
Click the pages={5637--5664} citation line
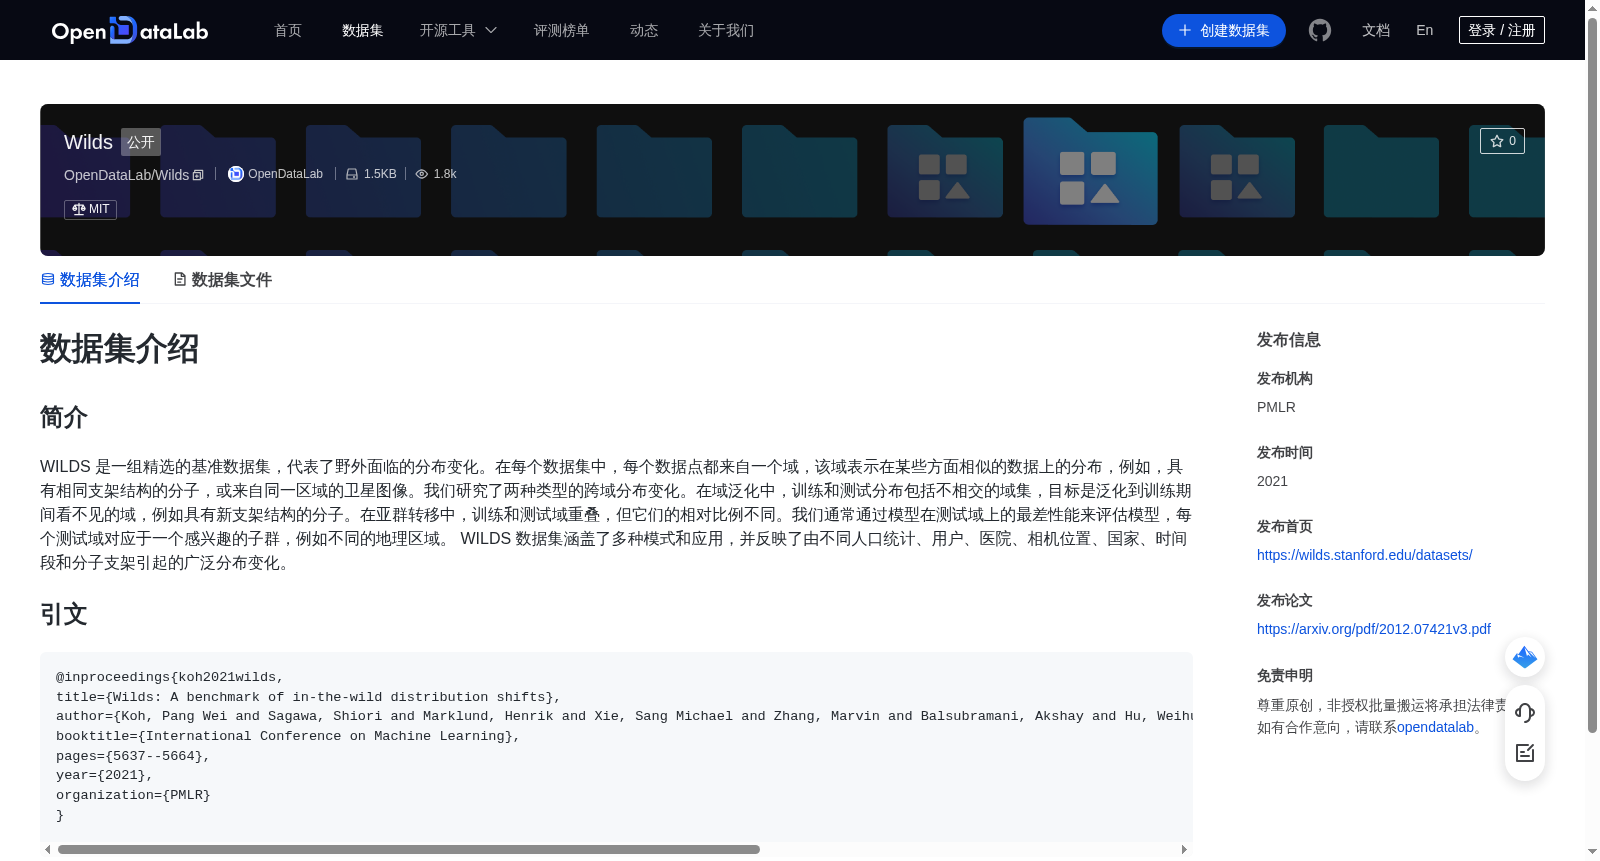tap(133, 756)
